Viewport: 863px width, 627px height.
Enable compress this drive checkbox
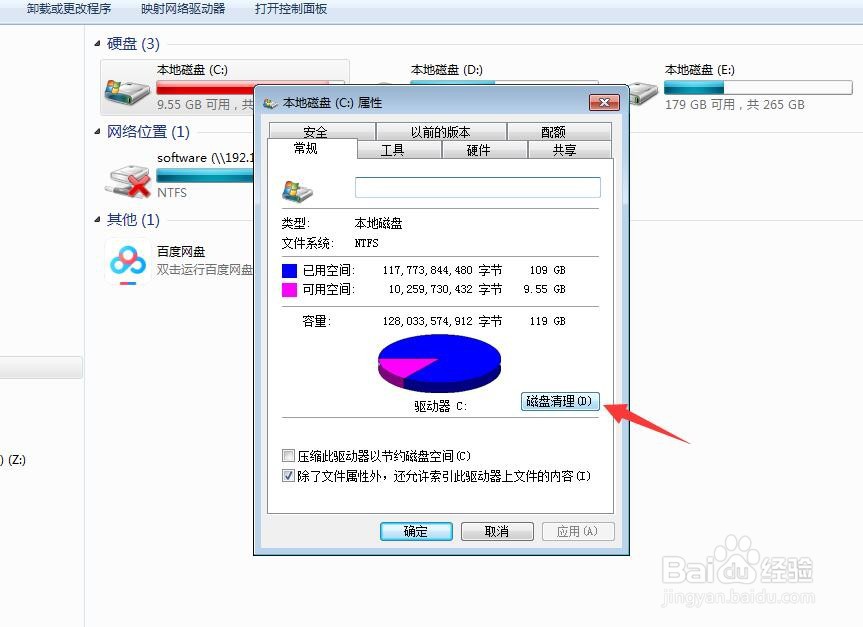tap(288, 456)
